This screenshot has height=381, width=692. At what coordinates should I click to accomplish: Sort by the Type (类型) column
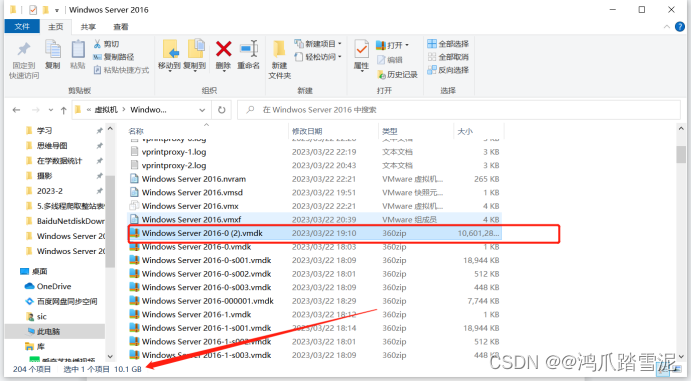click(x=390, y=131)
